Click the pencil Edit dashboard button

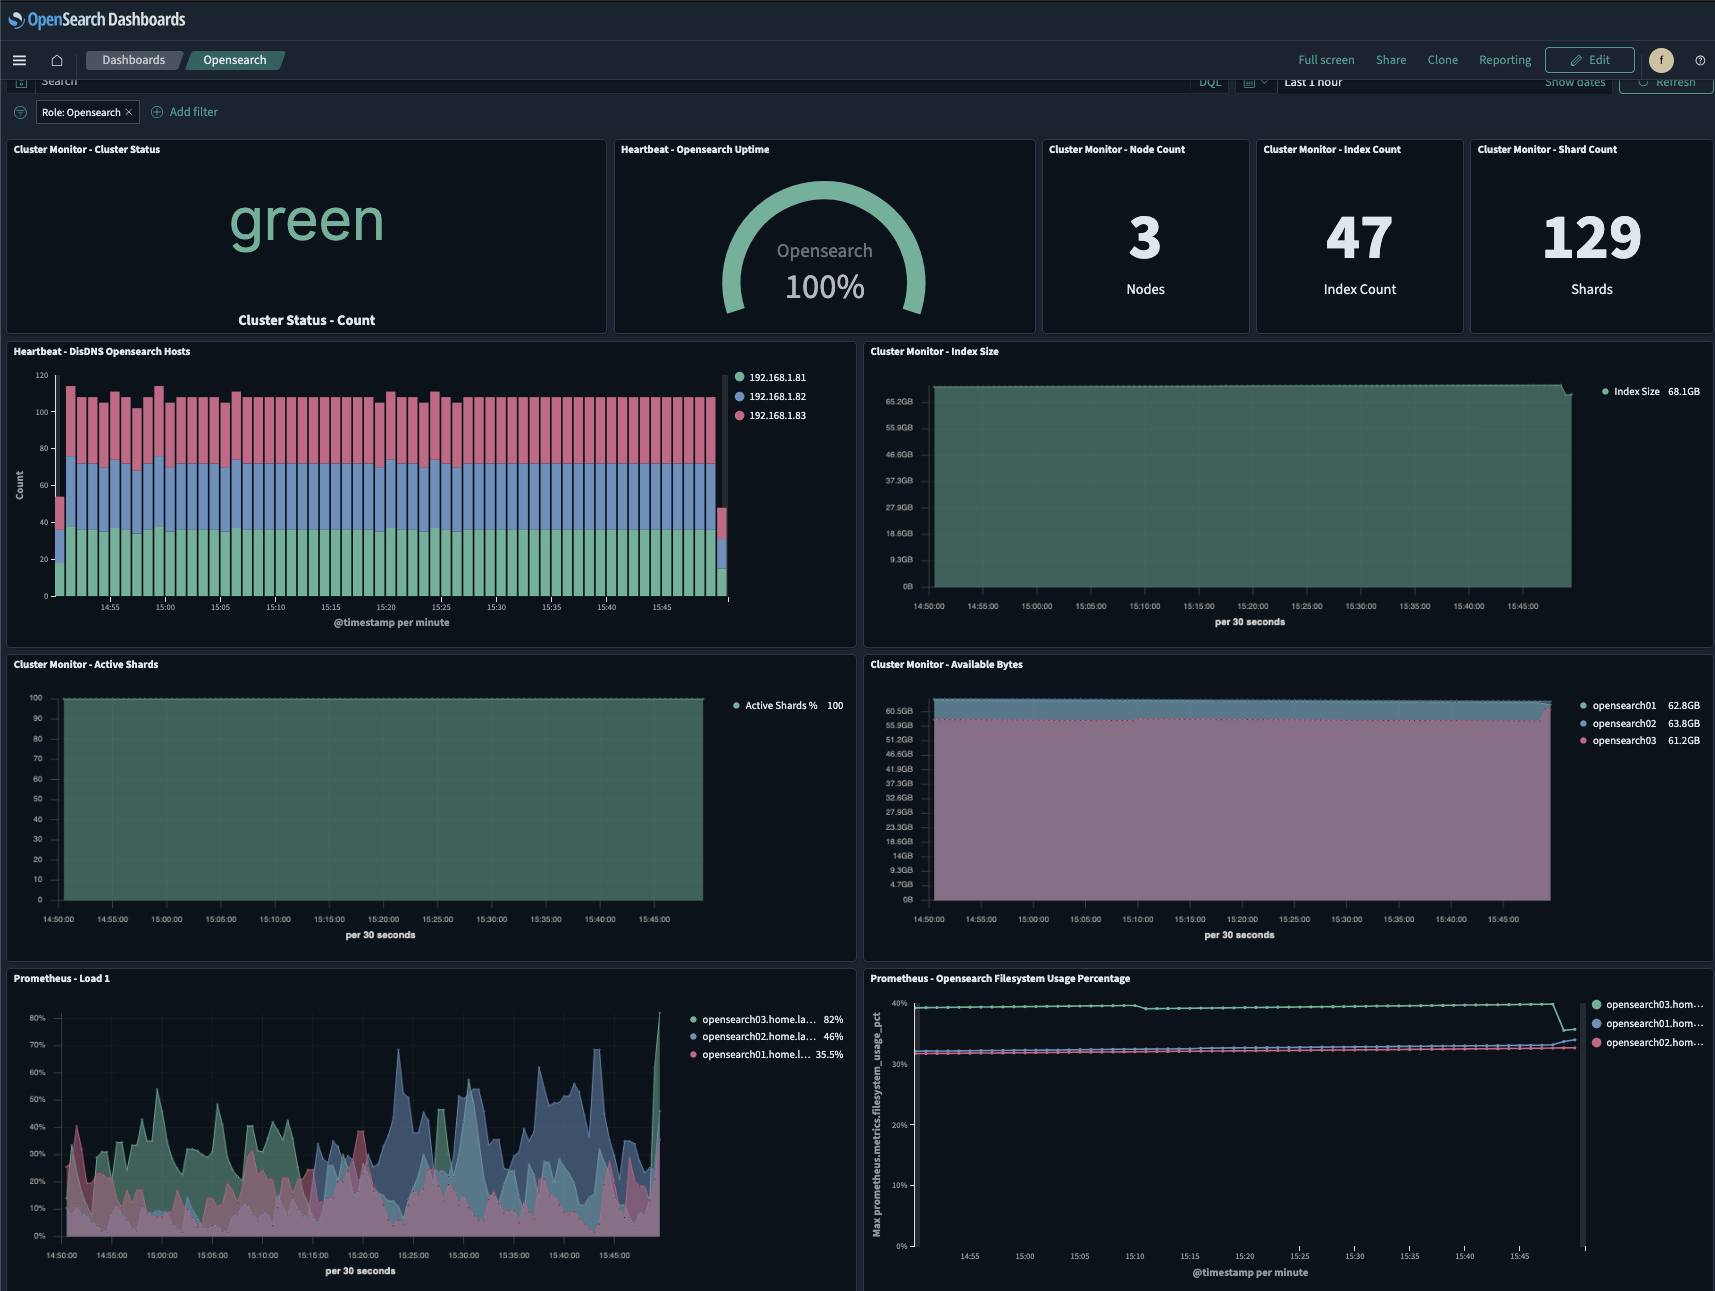[1589, 60]
